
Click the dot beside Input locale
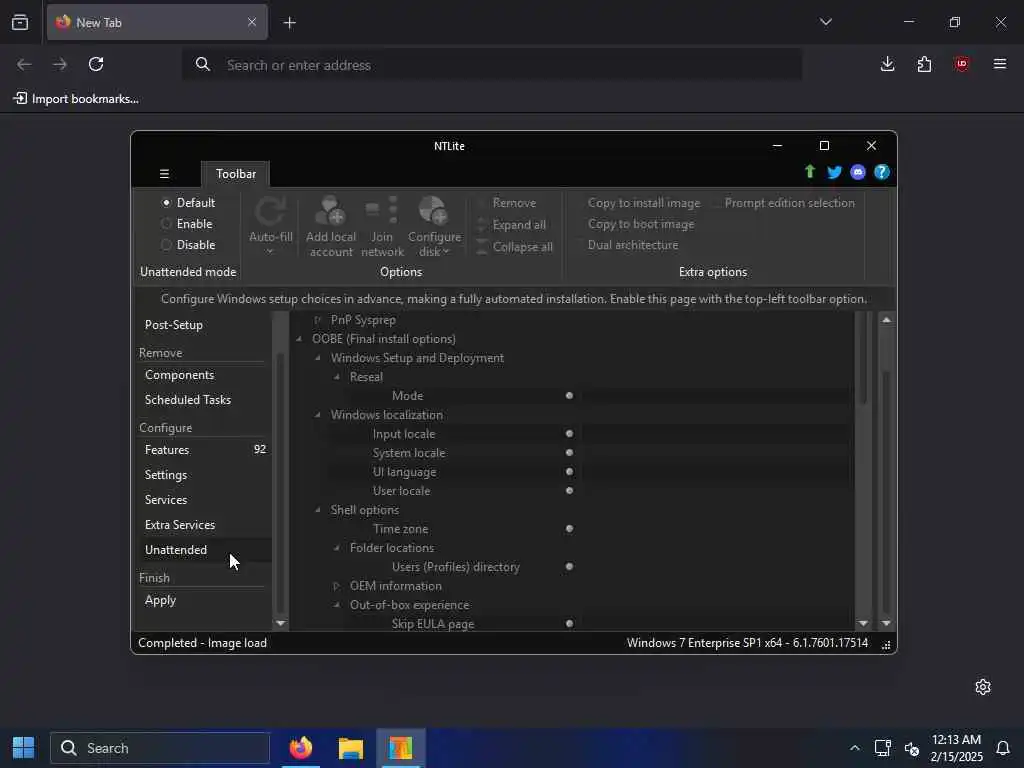point(569,434)
